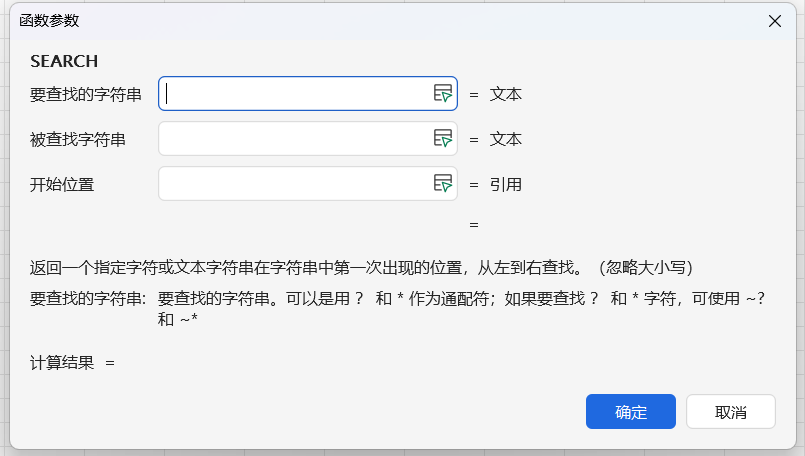The height and width of the screenshot is (456, 805).
Task: Click the 计算结果 label
Action: (62, 362)
